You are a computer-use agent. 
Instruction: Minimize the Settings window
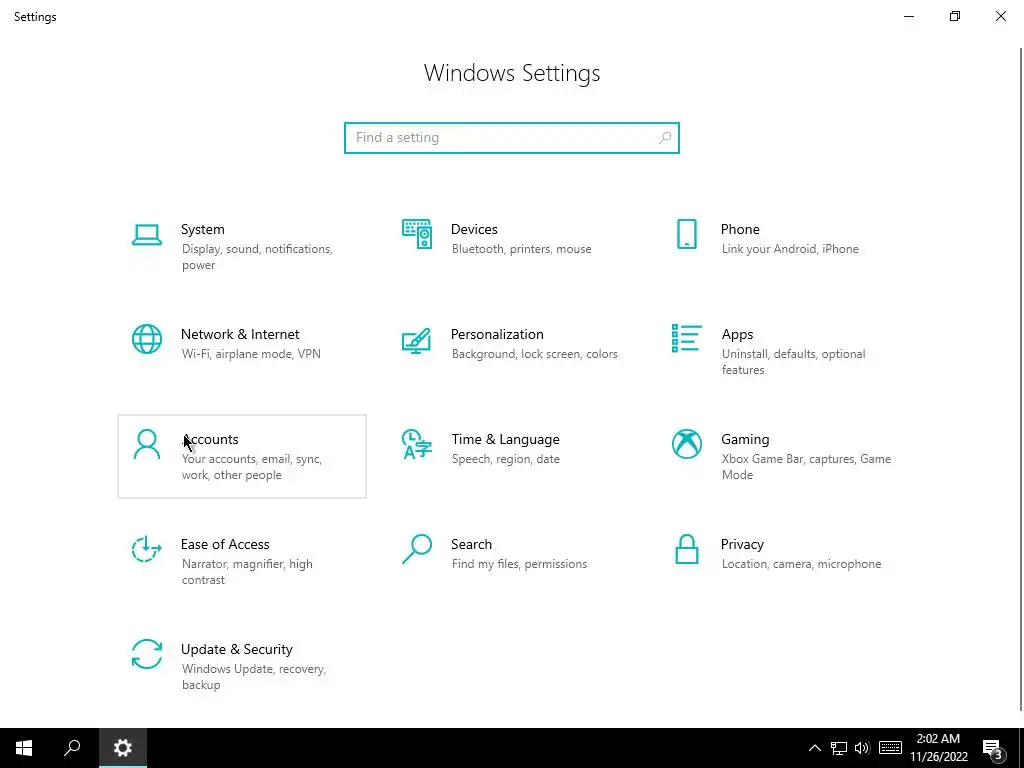click(x=908, y=16)
